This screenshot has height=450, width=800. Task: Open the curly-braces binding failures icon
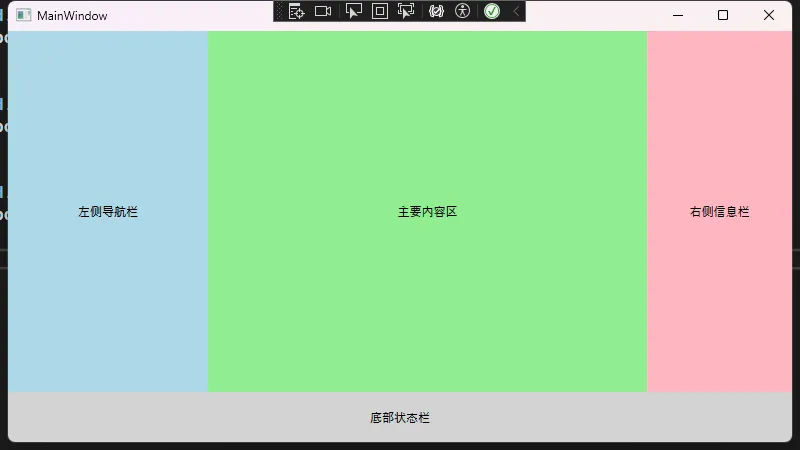point(436,11)
